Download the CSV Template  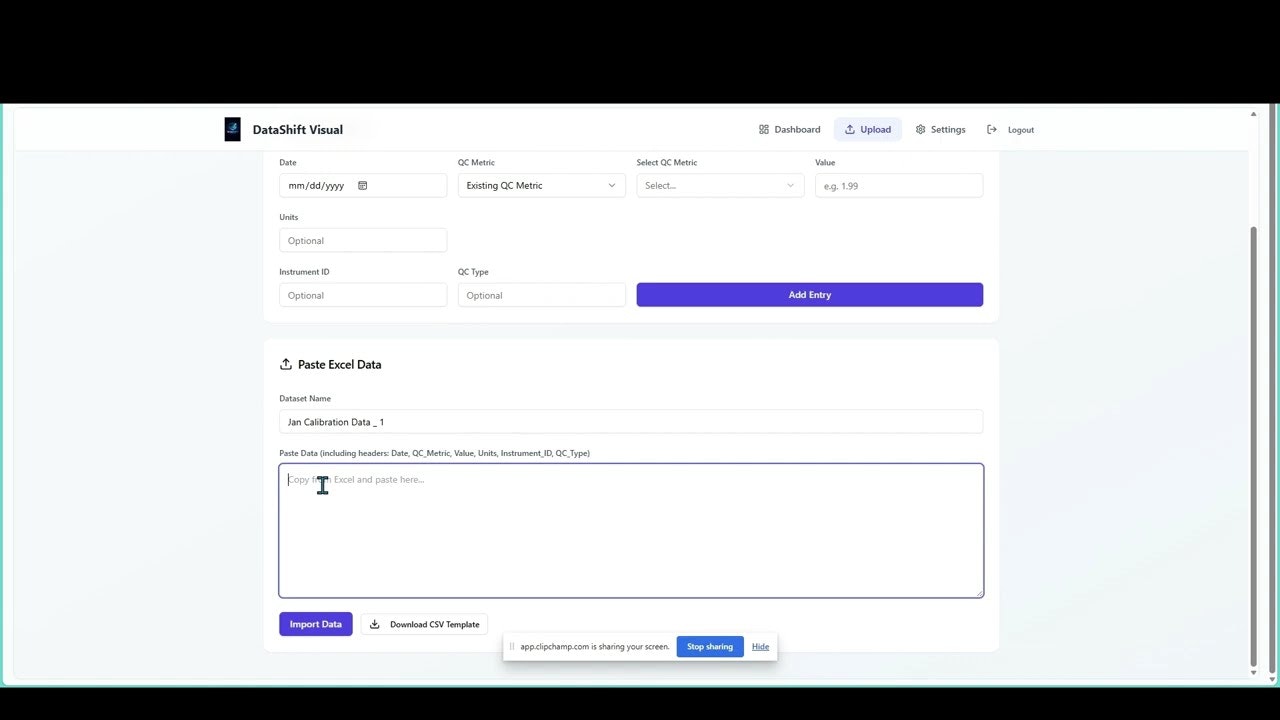coord(424,624)
